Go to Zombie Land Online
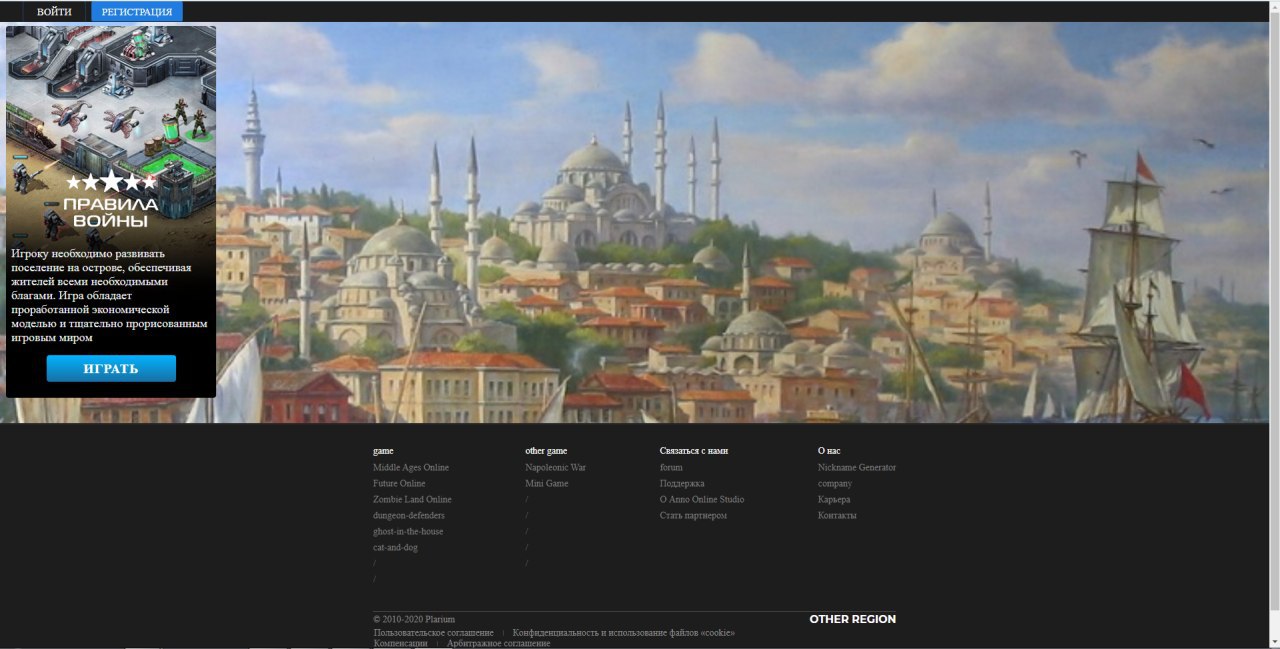Screen dimensions: 1280x649 [x=412, y=499]
